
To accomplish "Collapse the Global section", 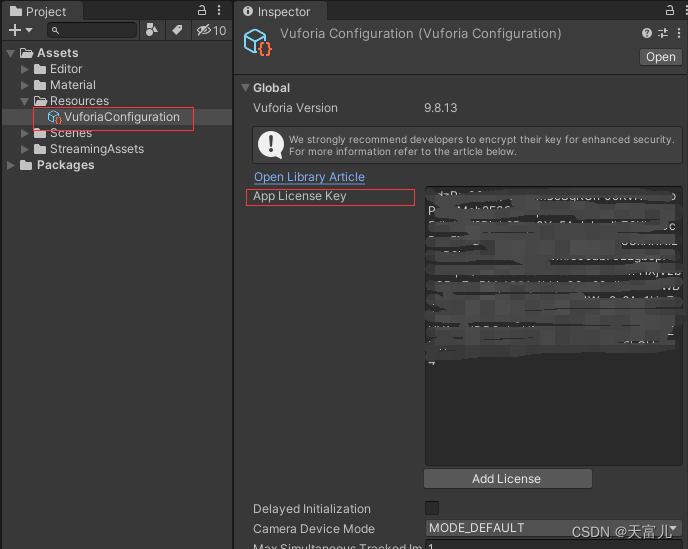I will pos(246,88).
